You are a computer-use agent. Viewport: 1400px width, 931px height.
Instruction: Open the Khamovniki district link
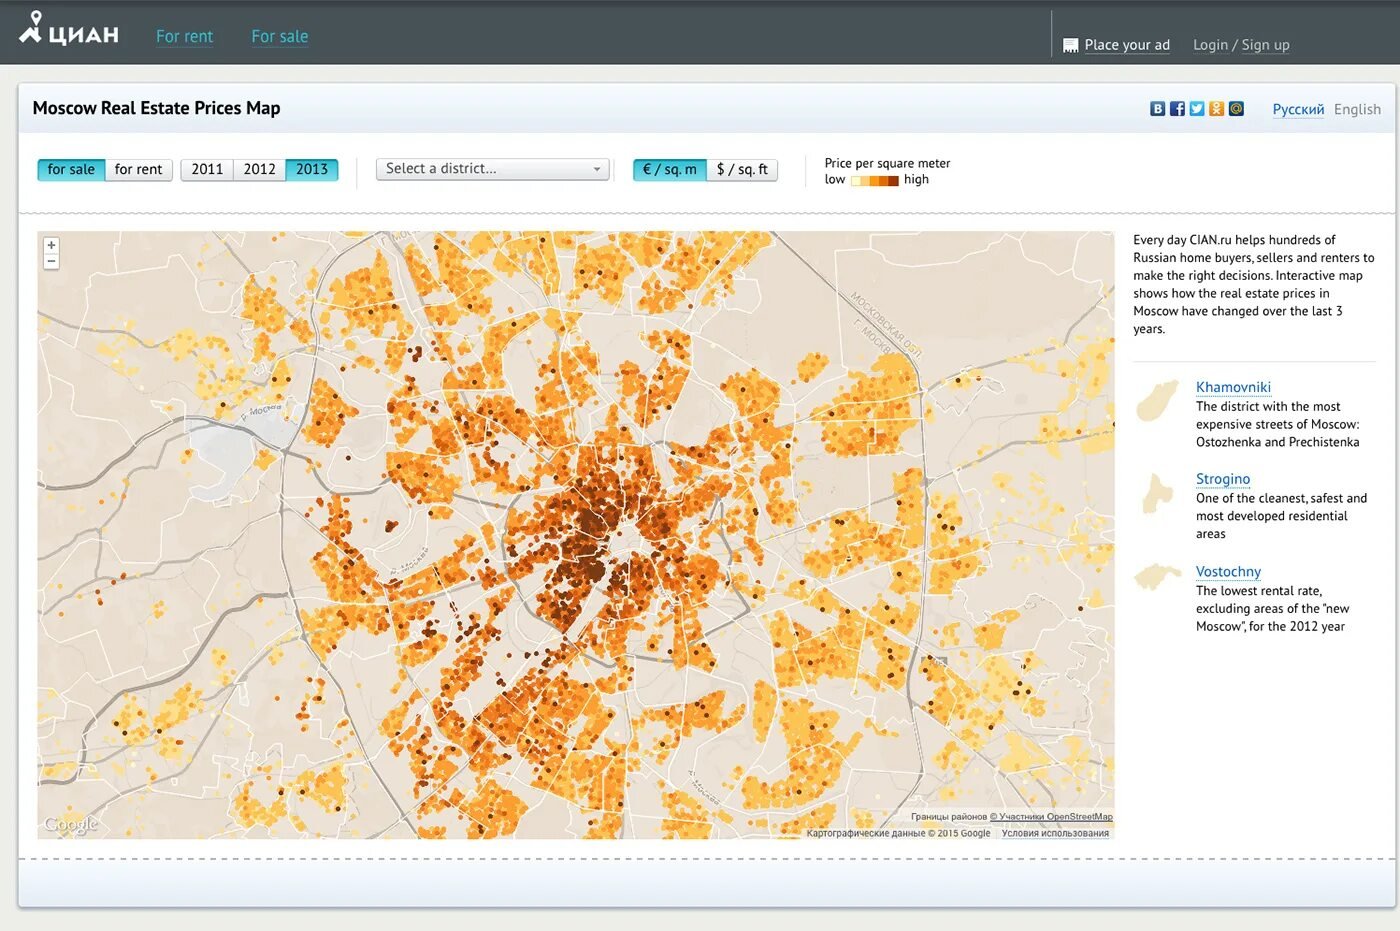(1233, 387)
